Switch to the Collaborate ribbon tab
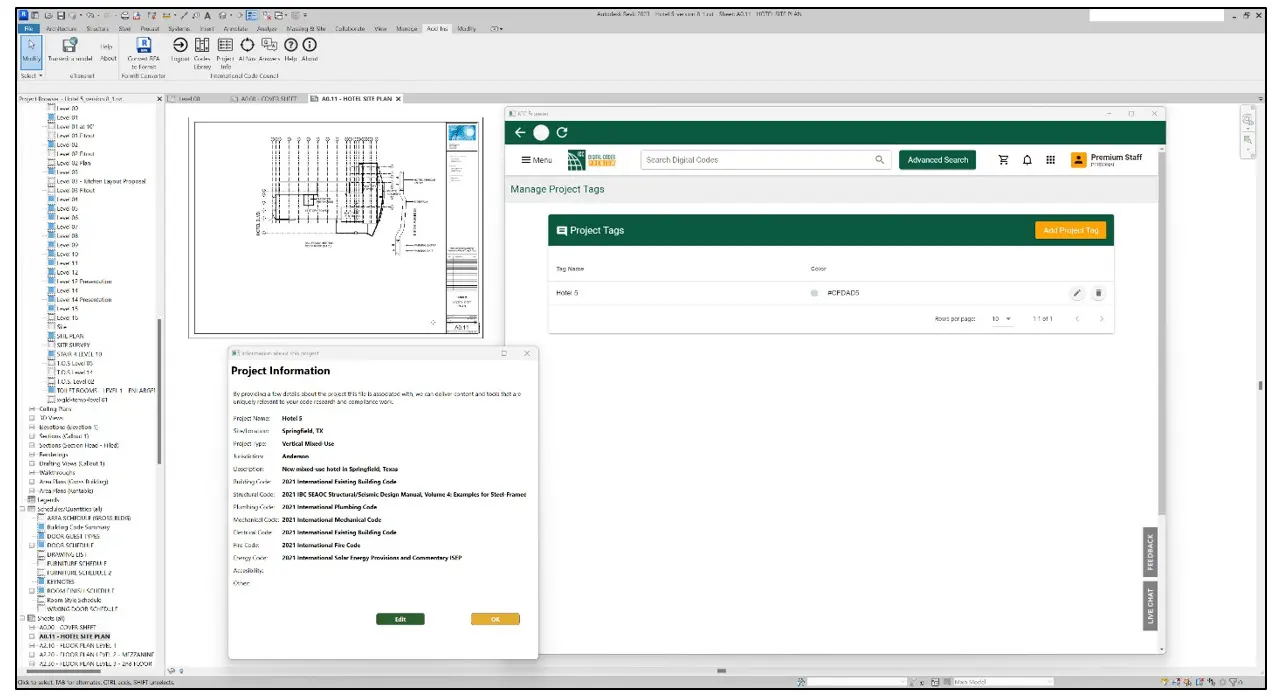Image resolution: width=1273 pixels, height=696 pixels. [x=350, y=29]
